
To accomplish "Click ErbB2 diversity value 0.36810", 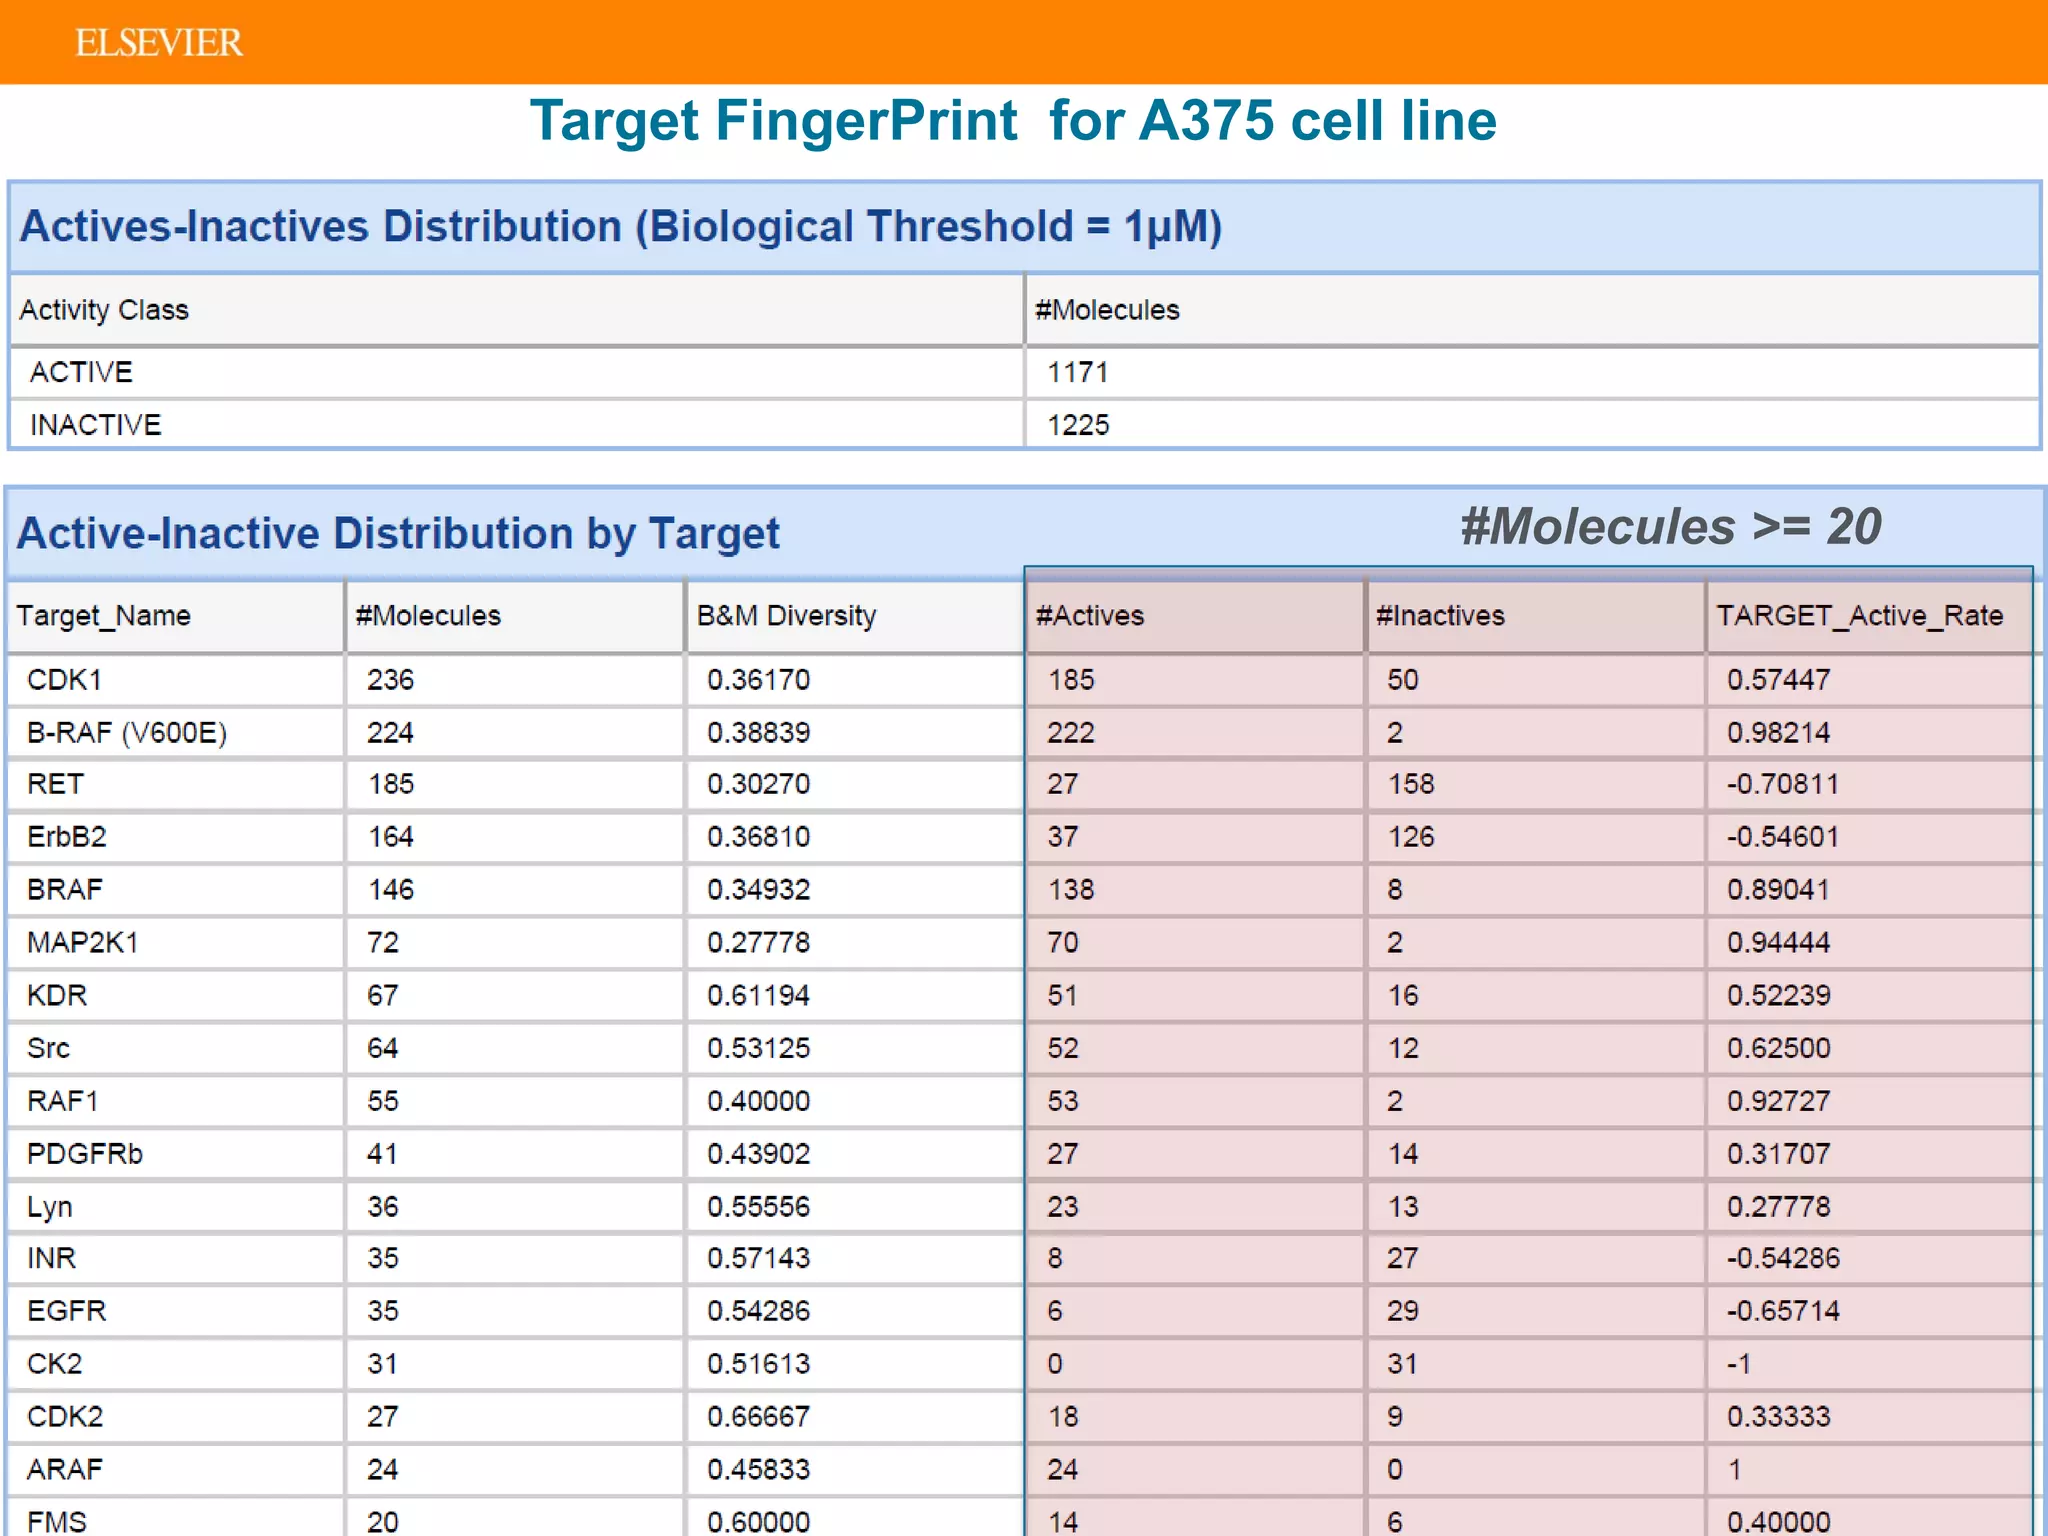I will (758, 837).
